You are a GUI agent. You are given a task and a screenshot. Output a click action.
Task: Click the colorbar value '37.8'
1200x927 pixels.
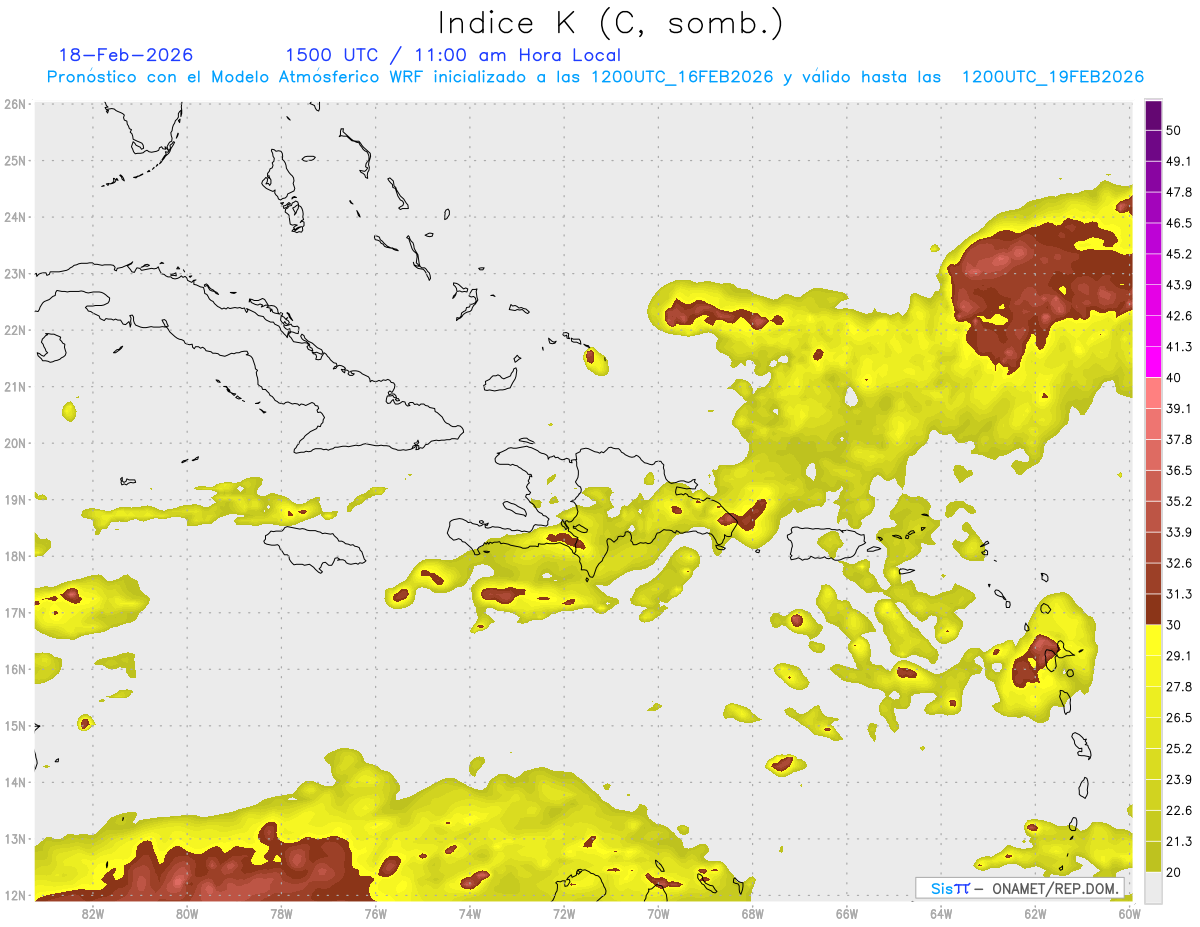pyautogui.click(x=1178, y=440)
